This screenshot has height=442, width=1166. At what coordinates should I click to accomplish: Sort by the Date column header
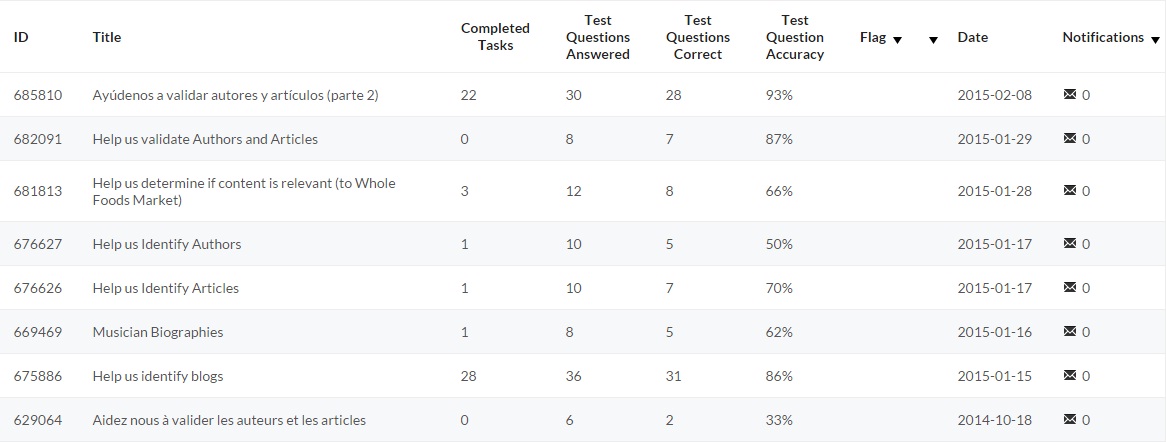(x=972, y=37)
